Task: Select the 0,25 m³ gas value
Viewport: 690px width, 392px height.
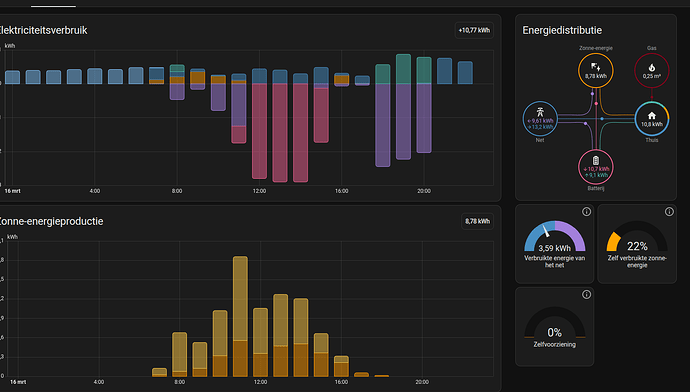Action: point(652,76)
